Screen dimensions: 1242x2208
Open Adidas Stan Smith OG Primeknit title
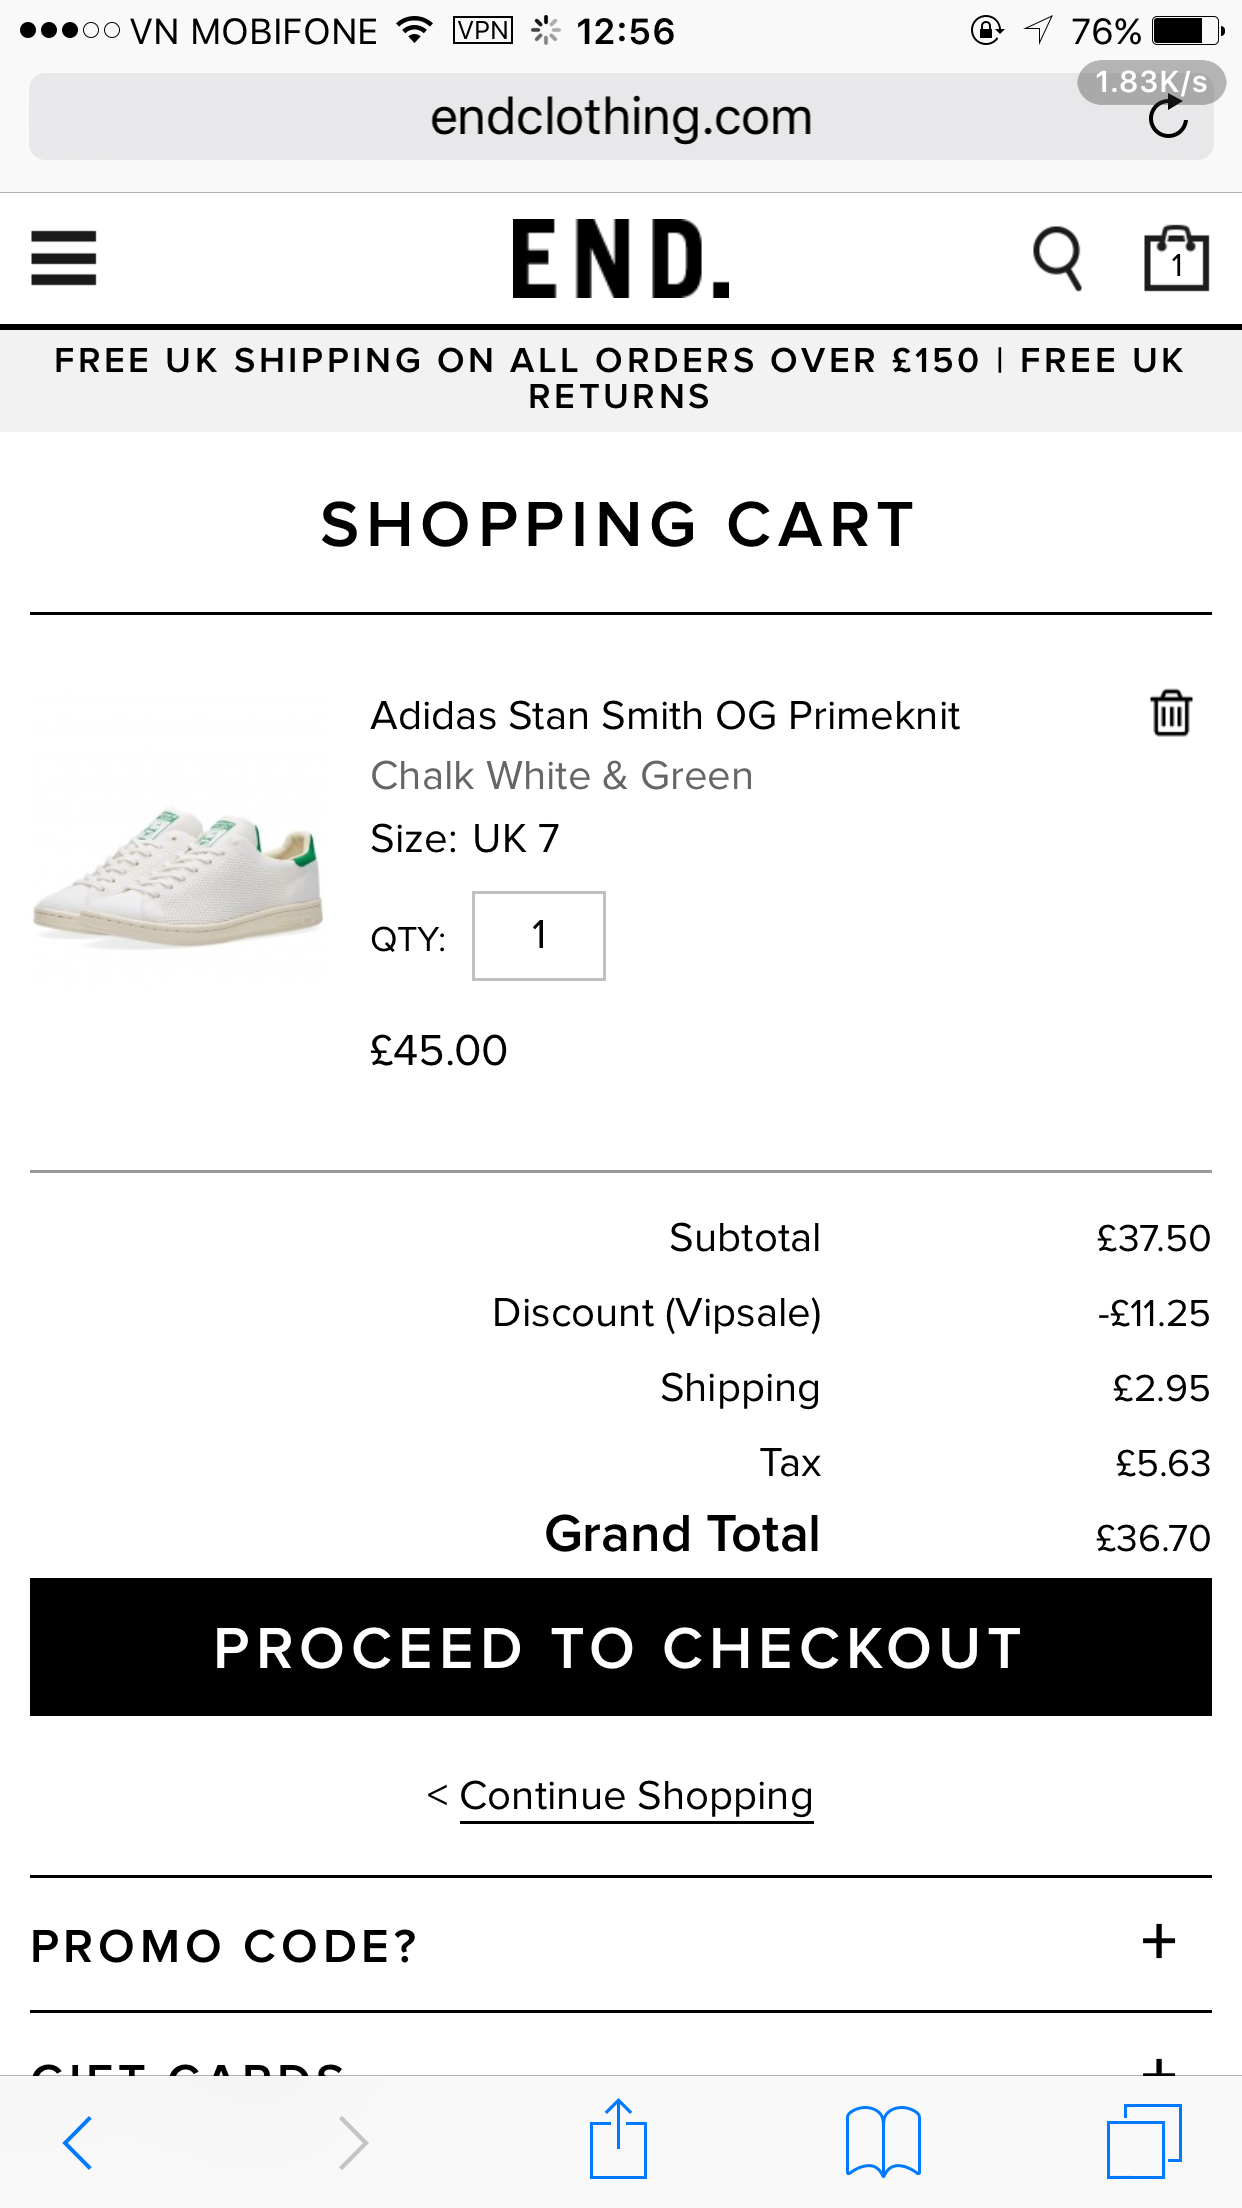coord(665,716)
